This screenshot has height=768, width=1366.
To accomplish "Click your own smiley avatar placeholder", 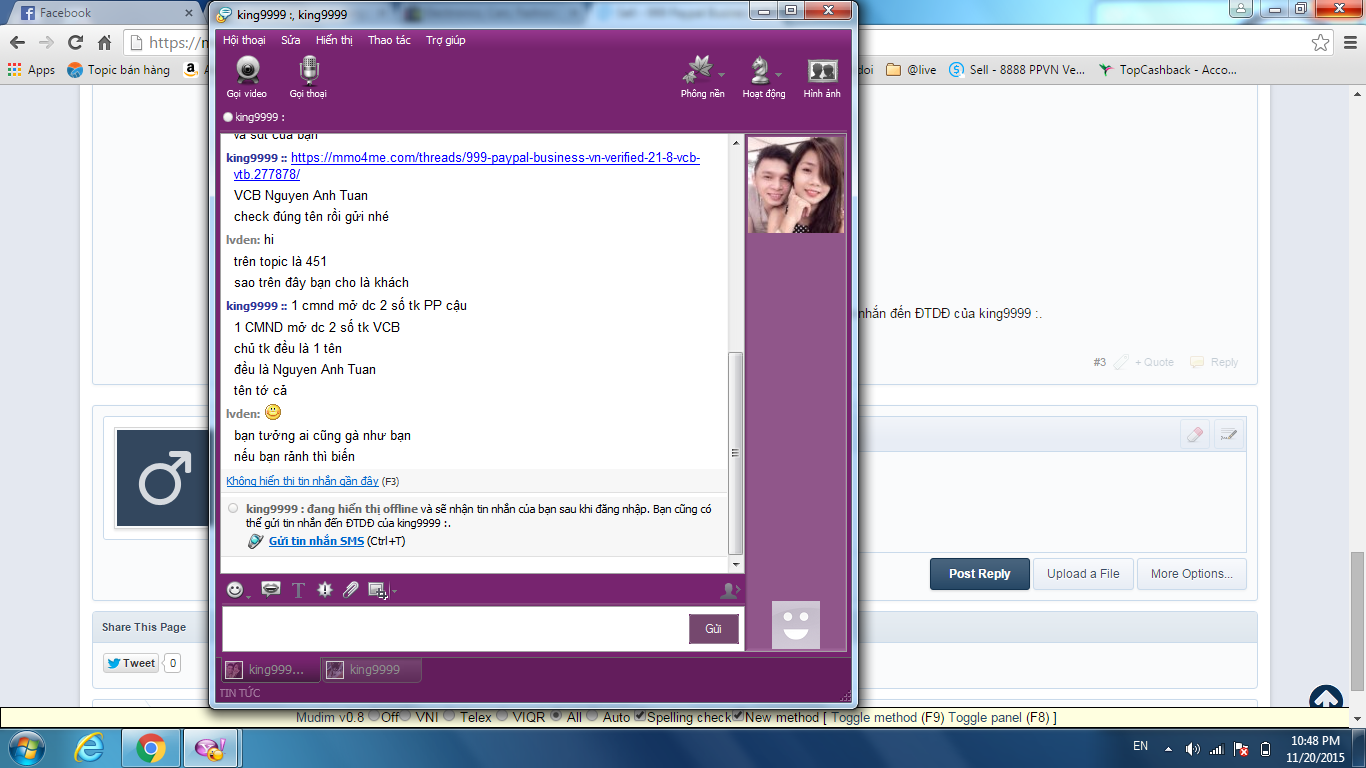I will [796, 625].
